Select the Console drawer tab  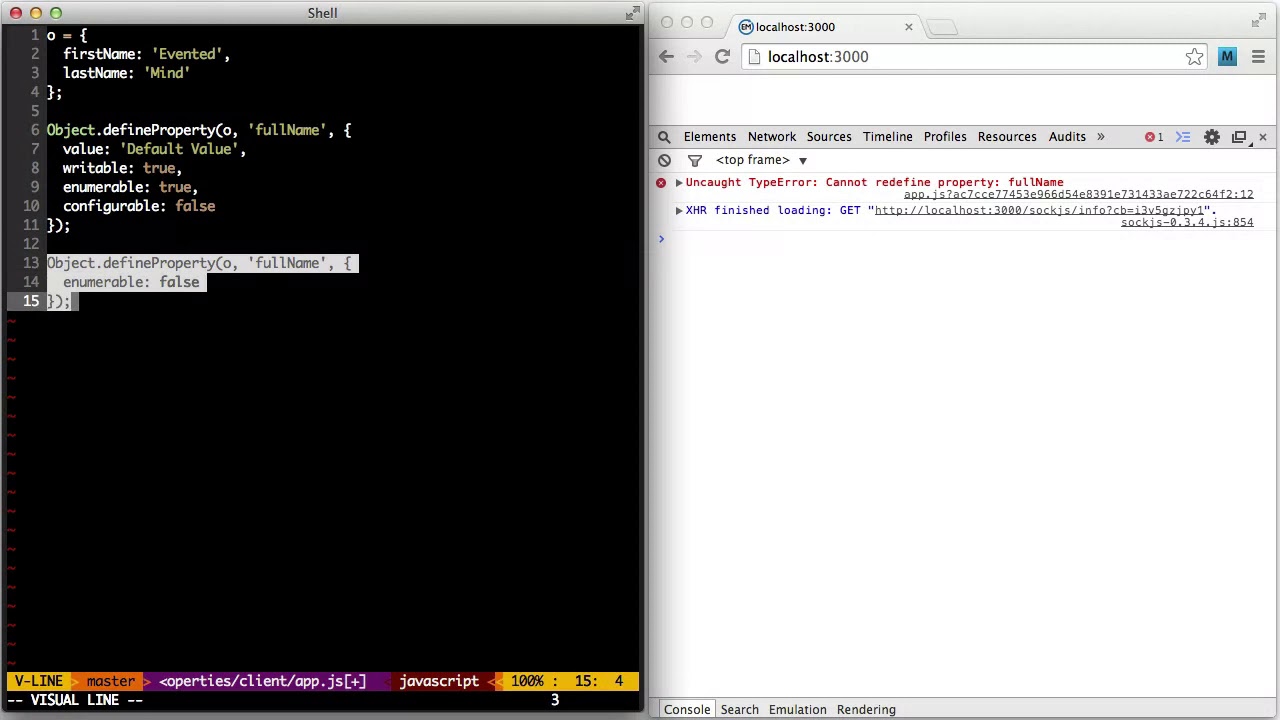click(x=687, y=710)
